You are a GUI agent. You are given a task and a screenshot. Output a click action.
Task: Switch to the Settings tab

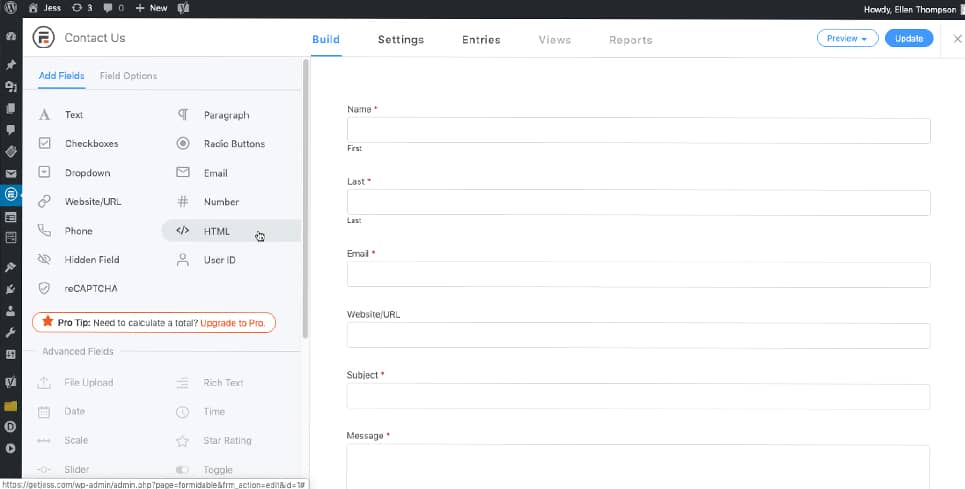coord(401,39)
